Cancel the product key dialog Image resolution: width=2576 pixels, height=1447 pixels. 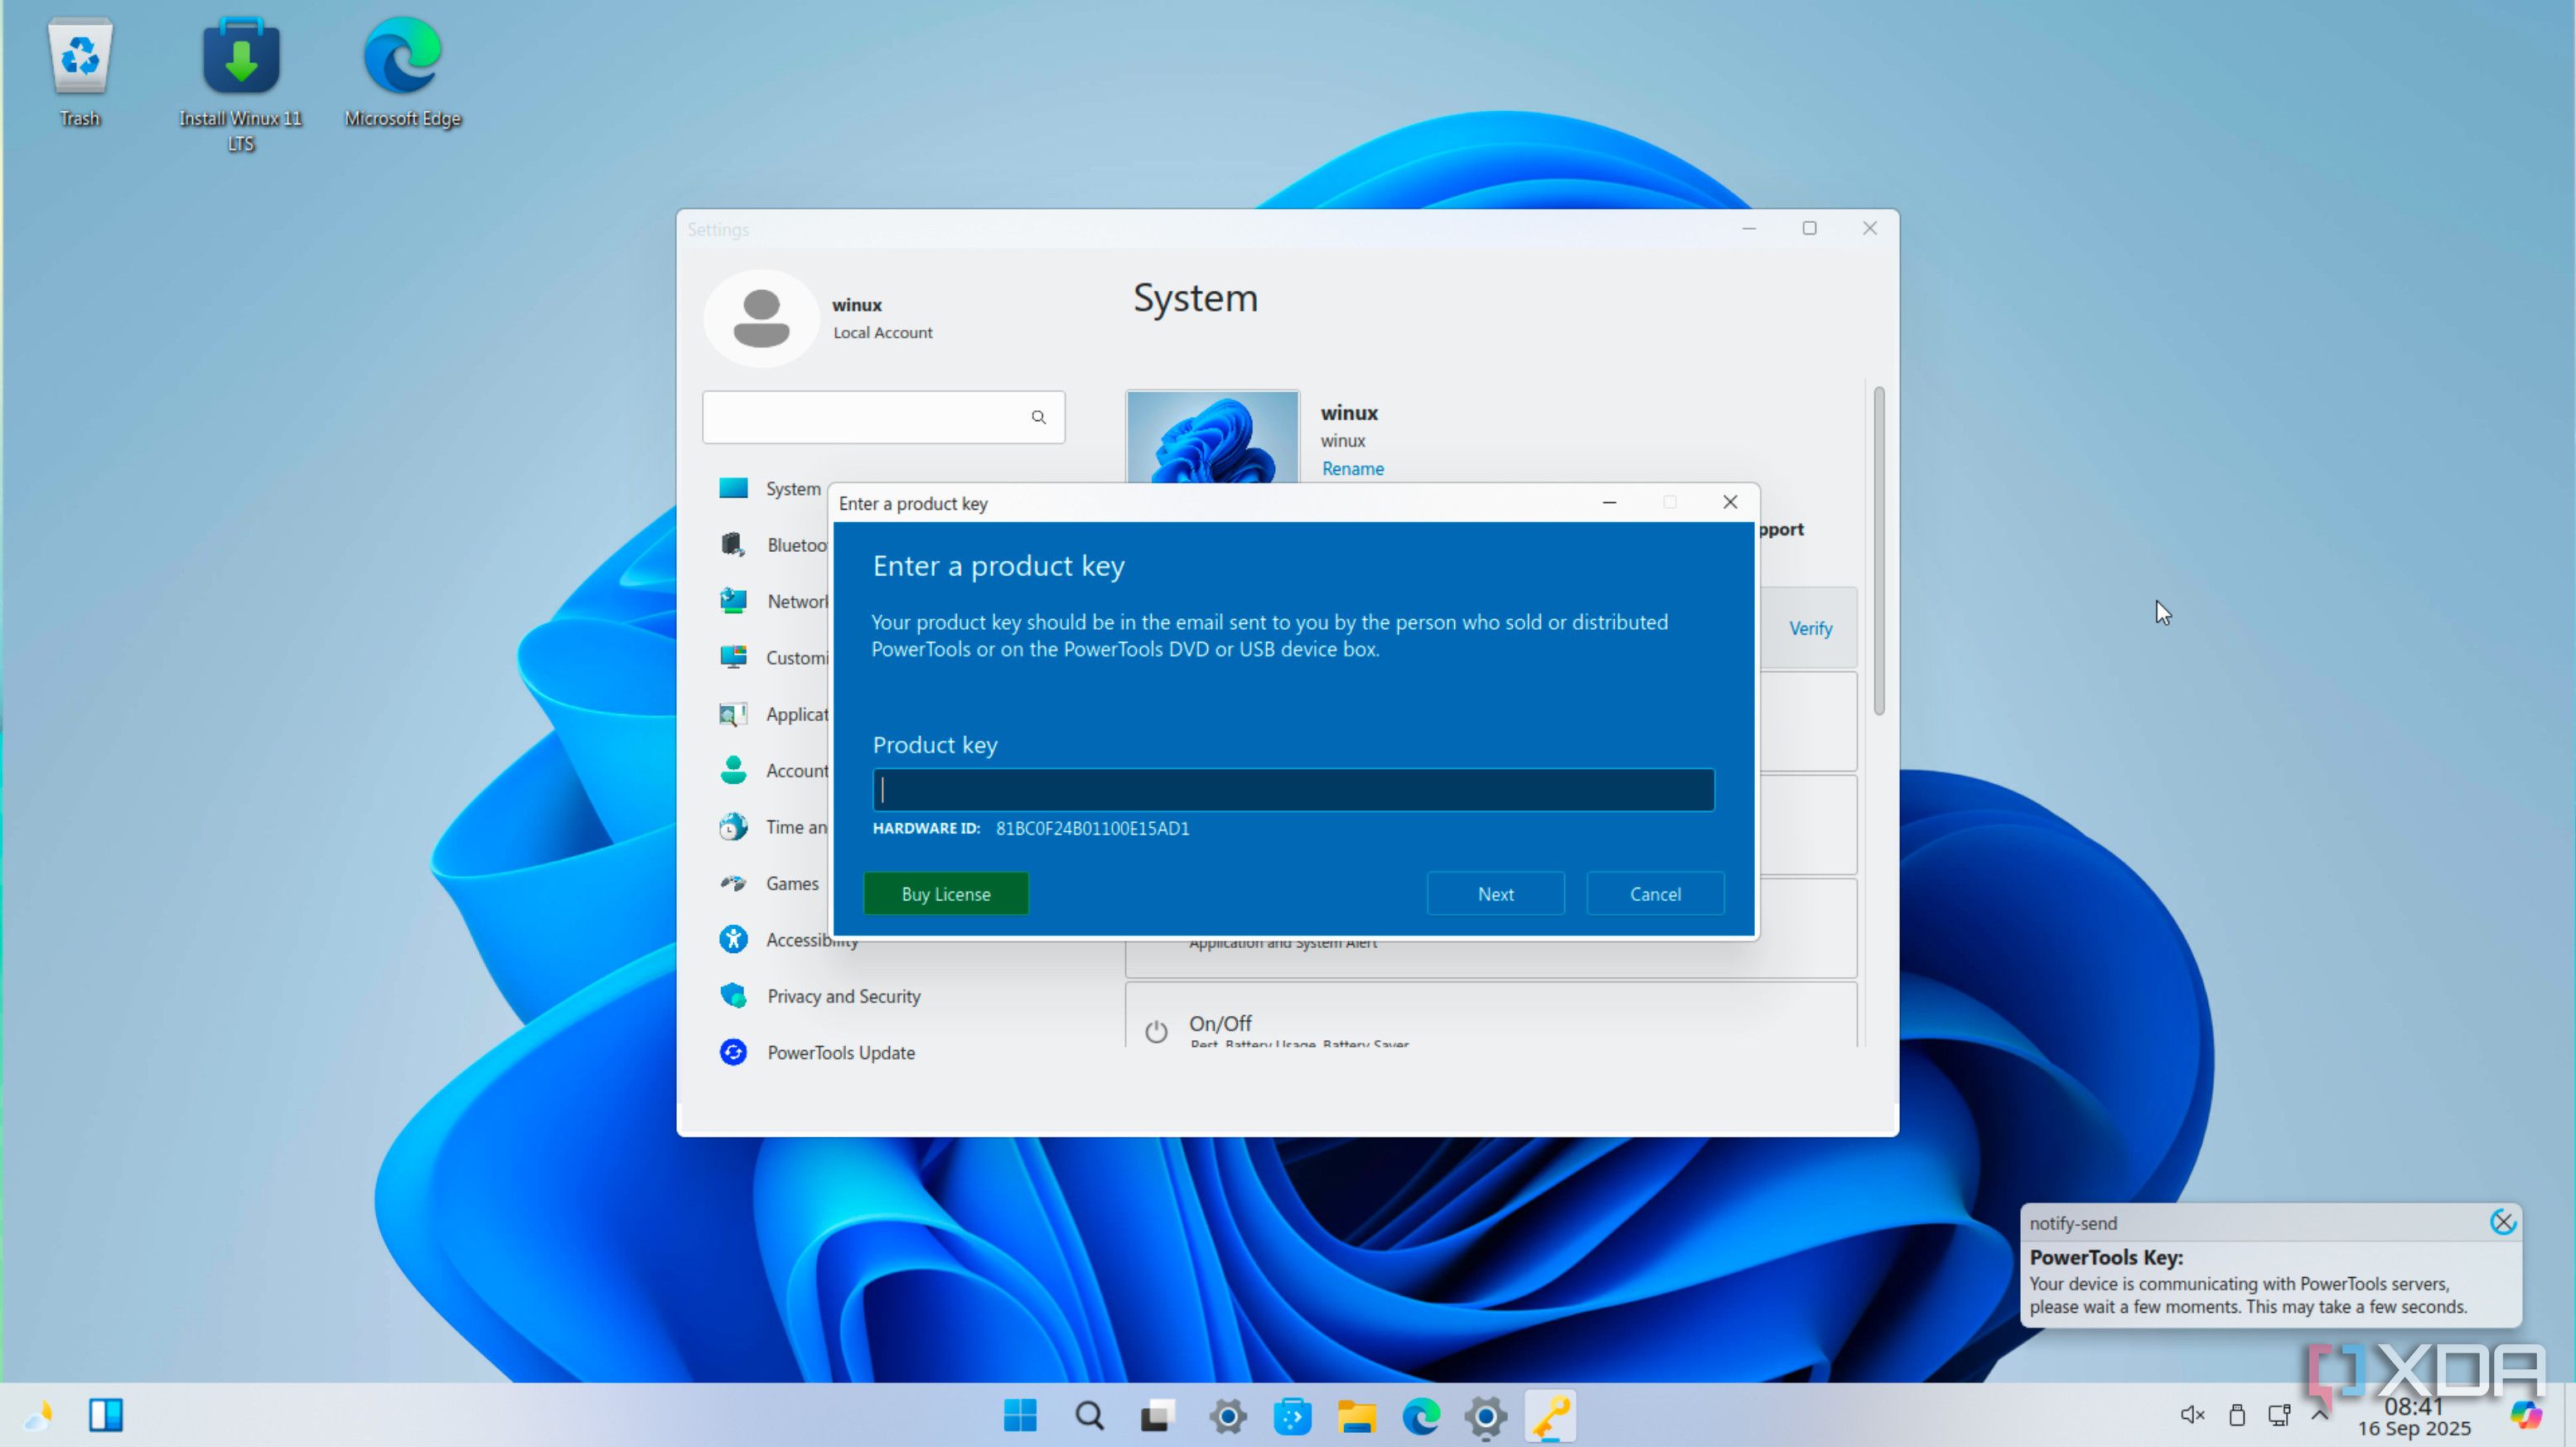[x=1655, y=893]
